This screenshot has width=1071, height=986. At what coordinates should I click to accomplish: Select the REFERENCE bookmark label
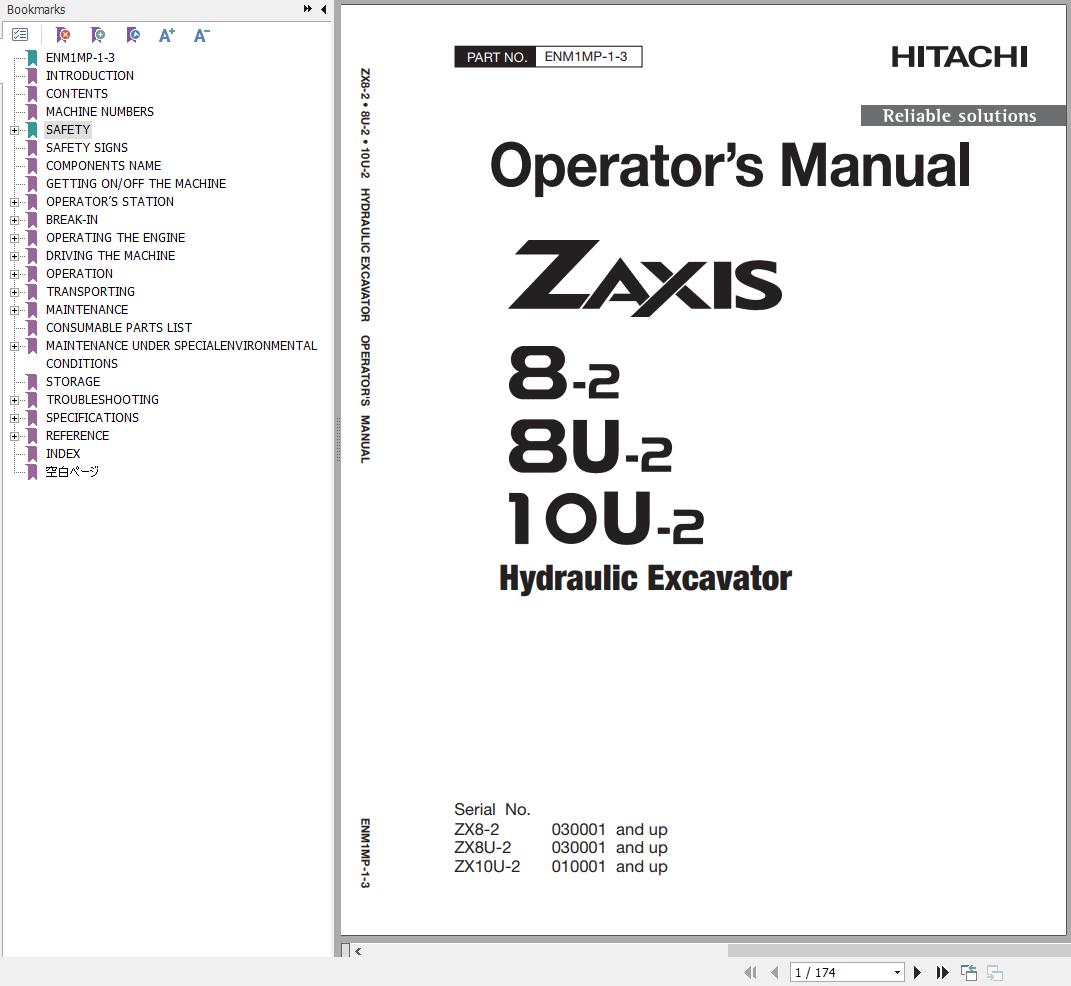click(77, 436)
